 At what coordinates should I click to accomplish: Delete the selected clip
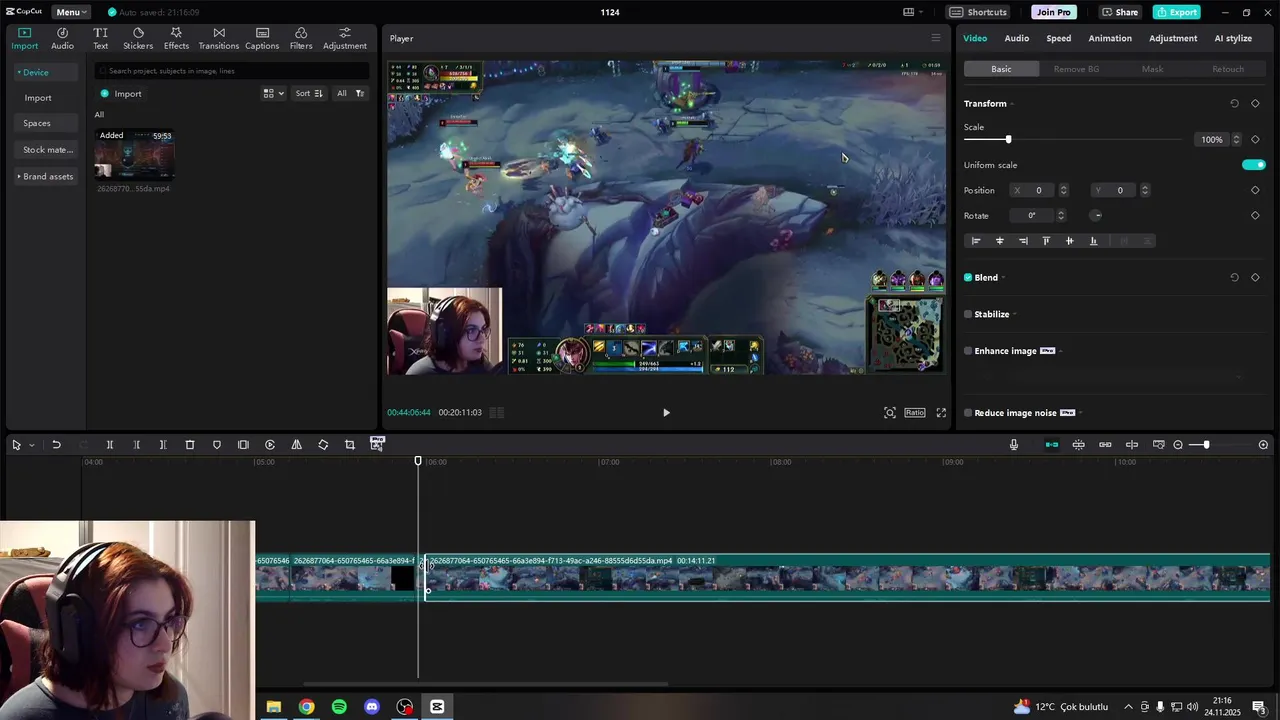point(190,445)
